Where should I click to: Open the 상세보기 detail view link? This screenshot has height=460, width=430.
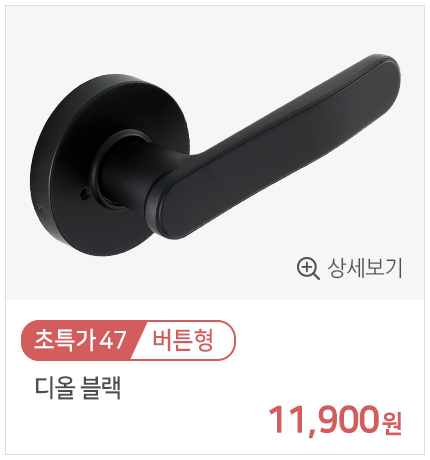[350, 268]
